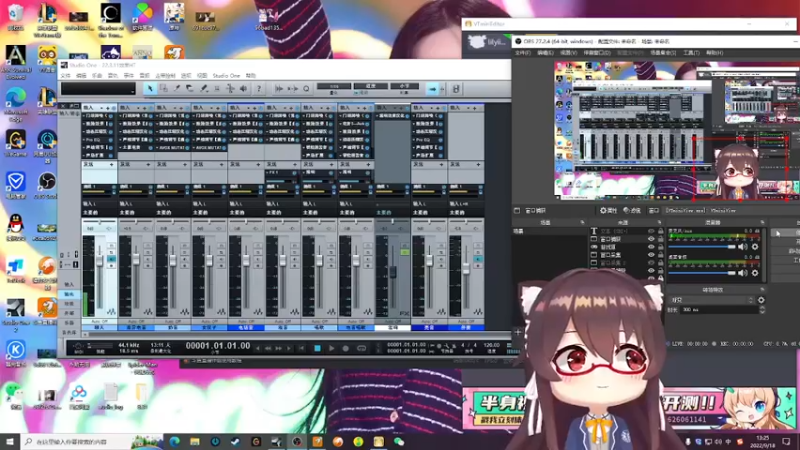Viewport: 800px width, 450px height.
Task: Open the middle timebase dropdown in Studio One toolbar
Action: coord(370,86)
